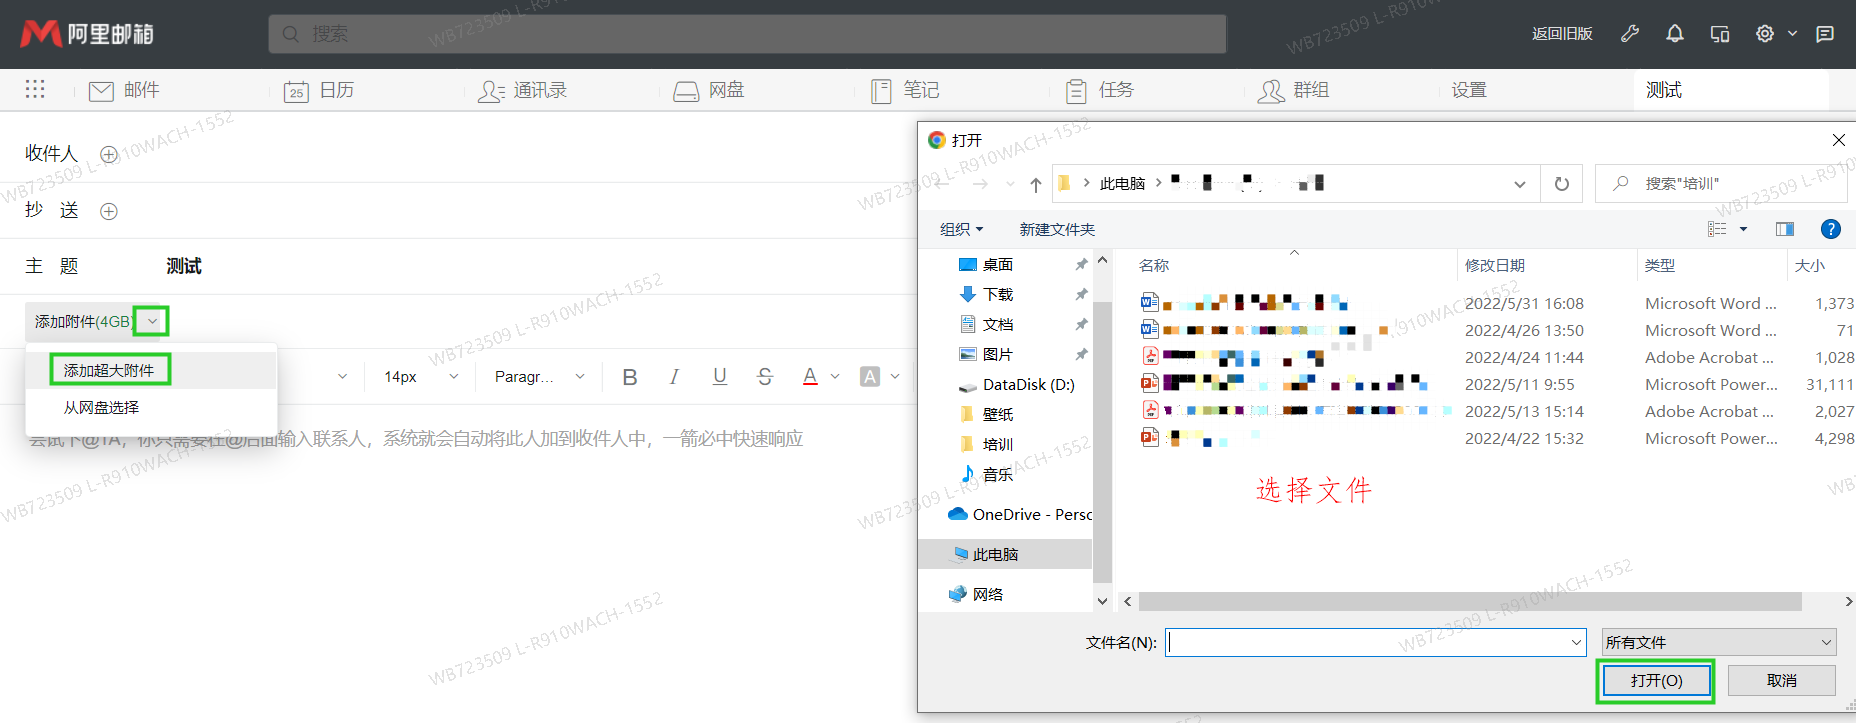The height and width of the screenshot is (723, 1856).
Task: Select 下载 in the navigation pane
Action: point(998,295)
